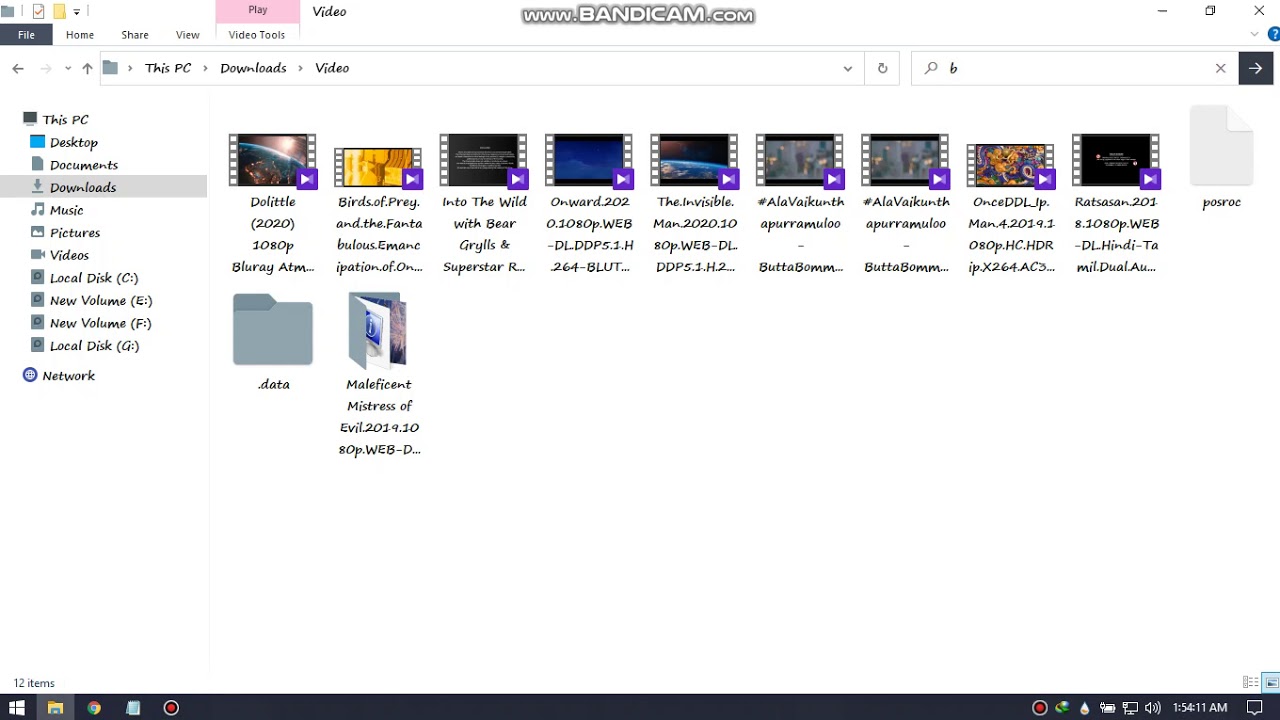This screenshot has width=1280, height=720.
Task: Select the OnceDDL_Ip.Man.4.2019 video file
Action: 1011,208
